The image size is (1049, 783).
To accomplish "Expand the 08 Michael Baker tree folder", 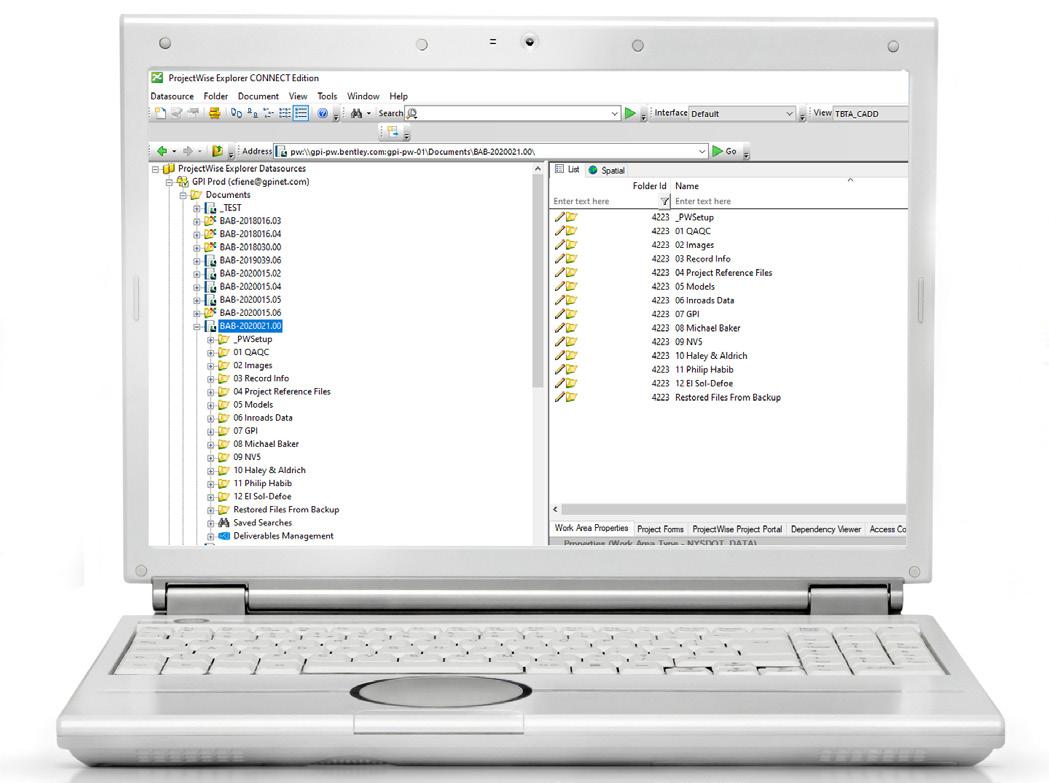I will pos(211,444).
